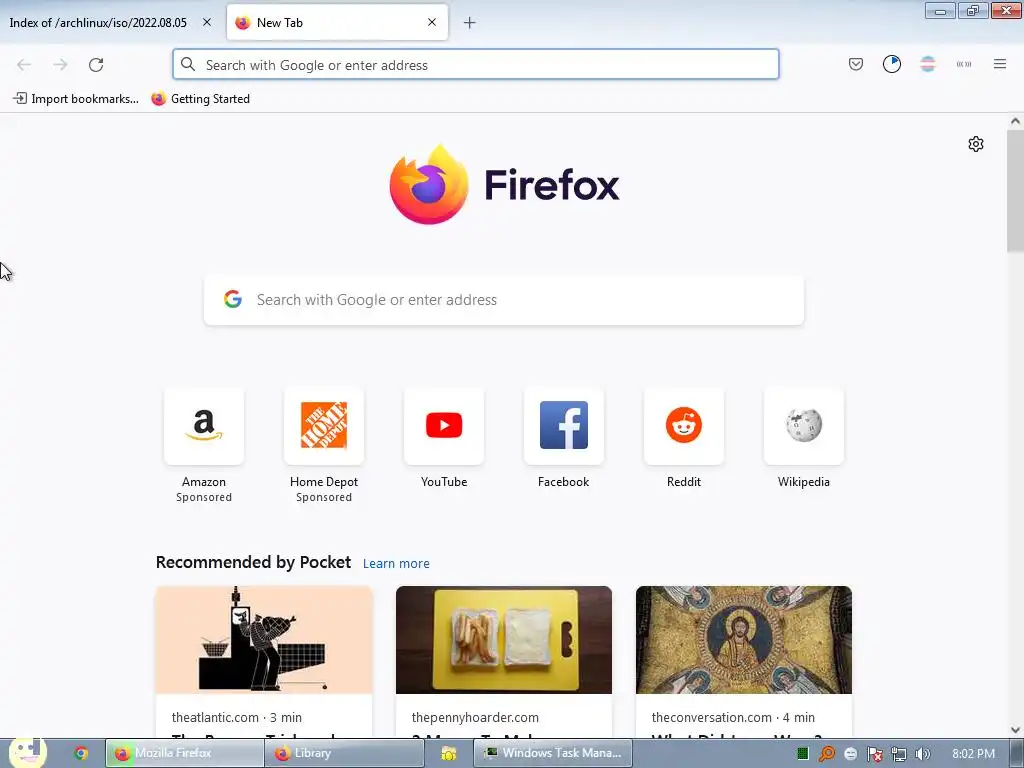Image resolution: width=1024 pixels, height=768 pixels.
Task: Click theatlantic.com · 3 min source text
Action: pos(236,718)
